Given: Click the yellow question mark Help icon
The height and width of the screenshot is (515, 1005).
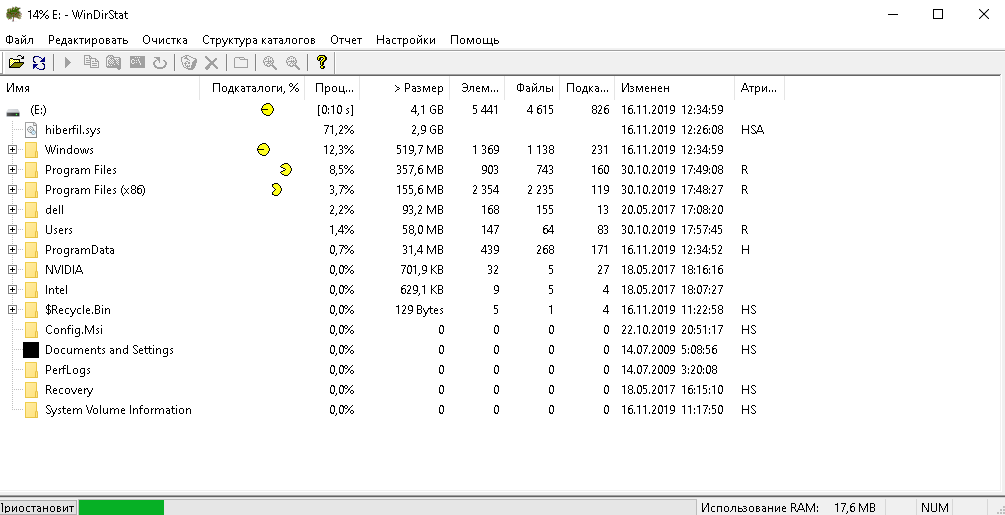Looking at the screenshot, I should click(322, 62).
